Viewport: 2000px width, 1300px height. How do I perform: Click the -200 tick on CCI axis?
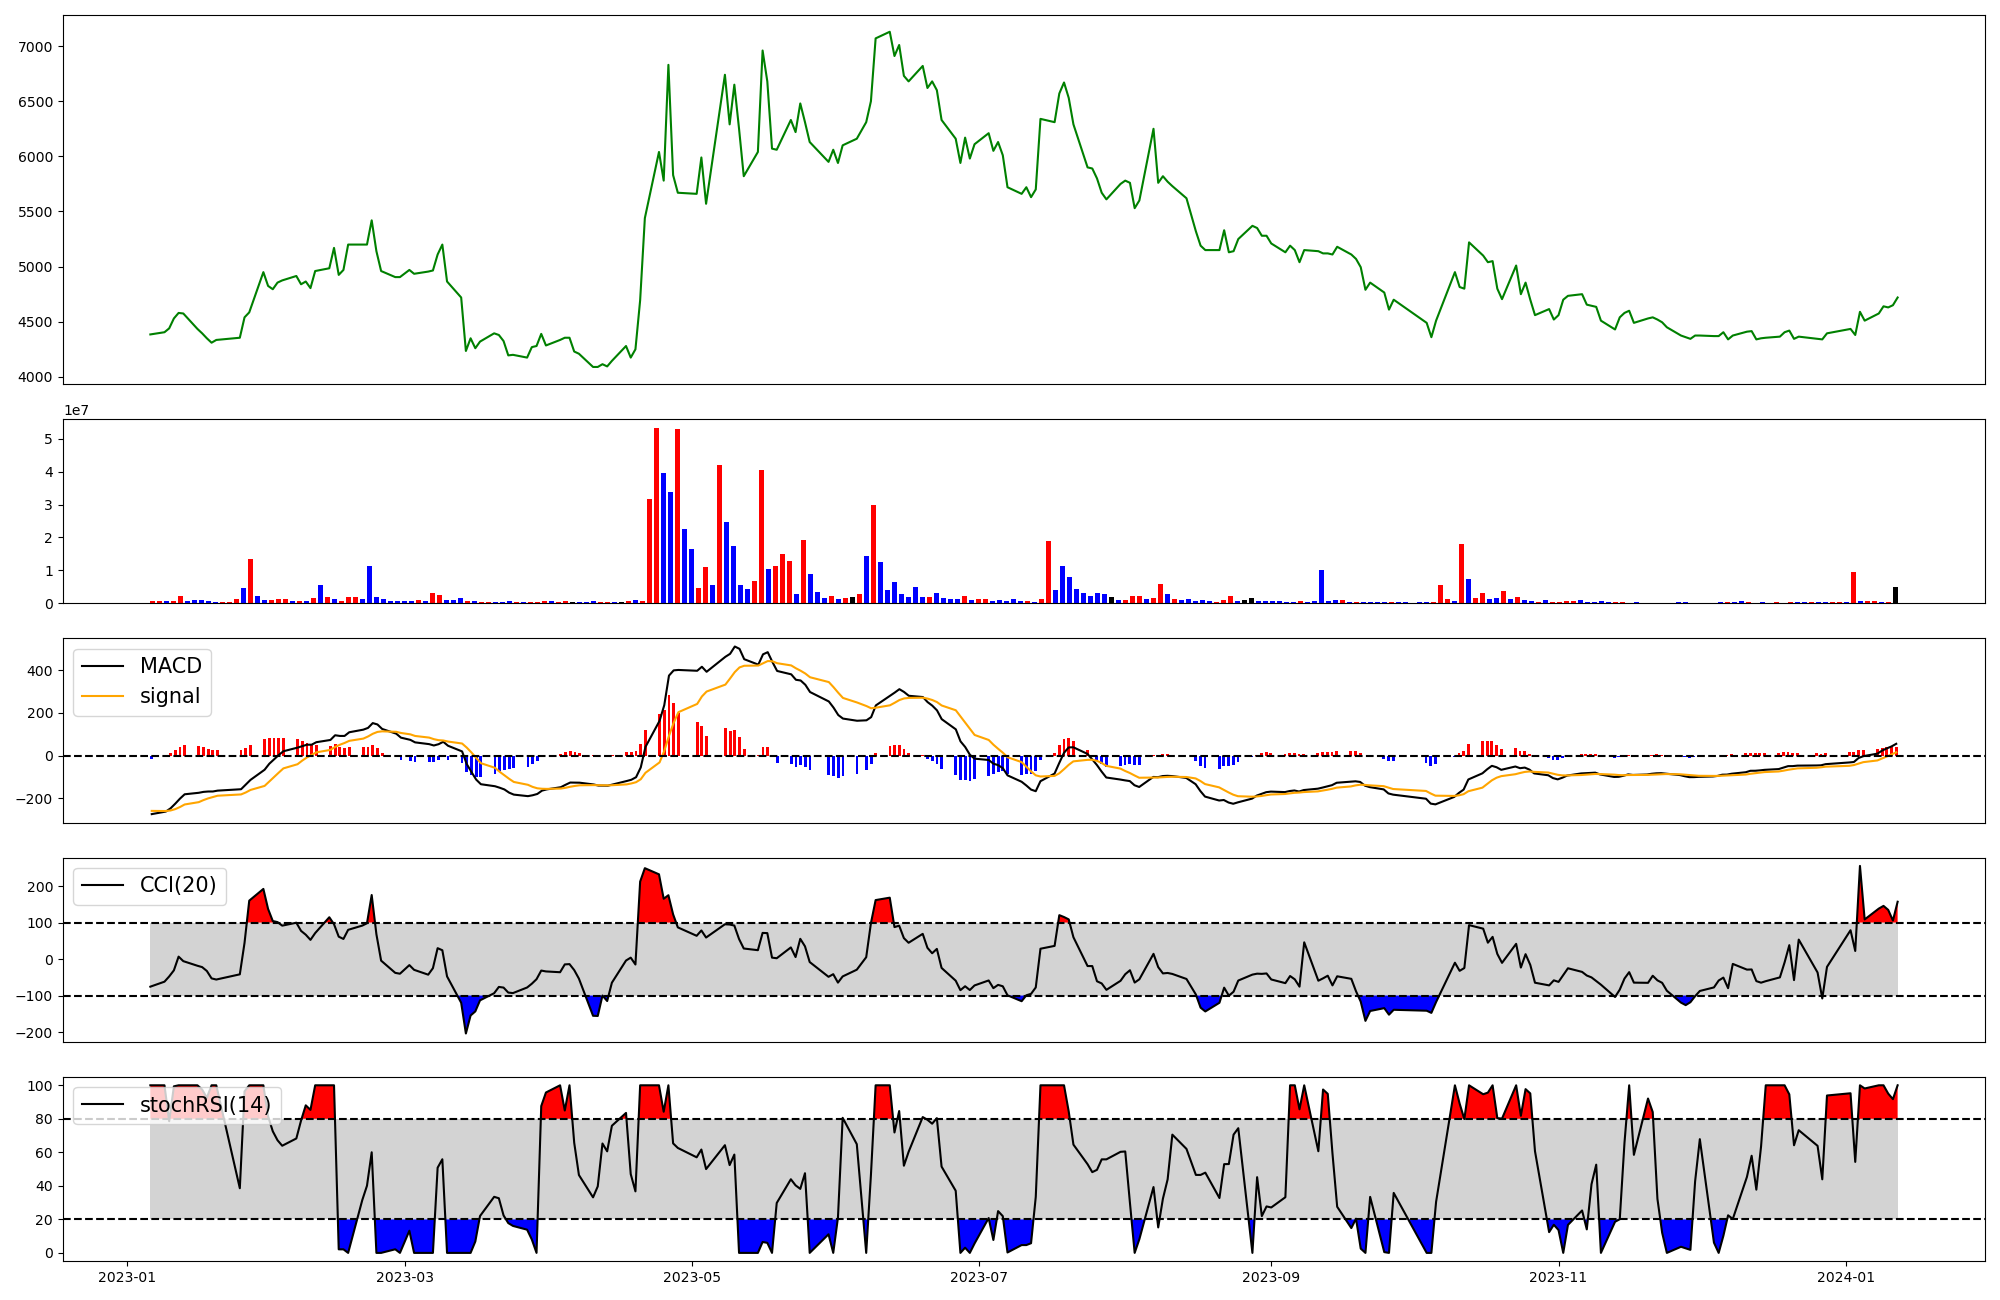[35, 1033]
